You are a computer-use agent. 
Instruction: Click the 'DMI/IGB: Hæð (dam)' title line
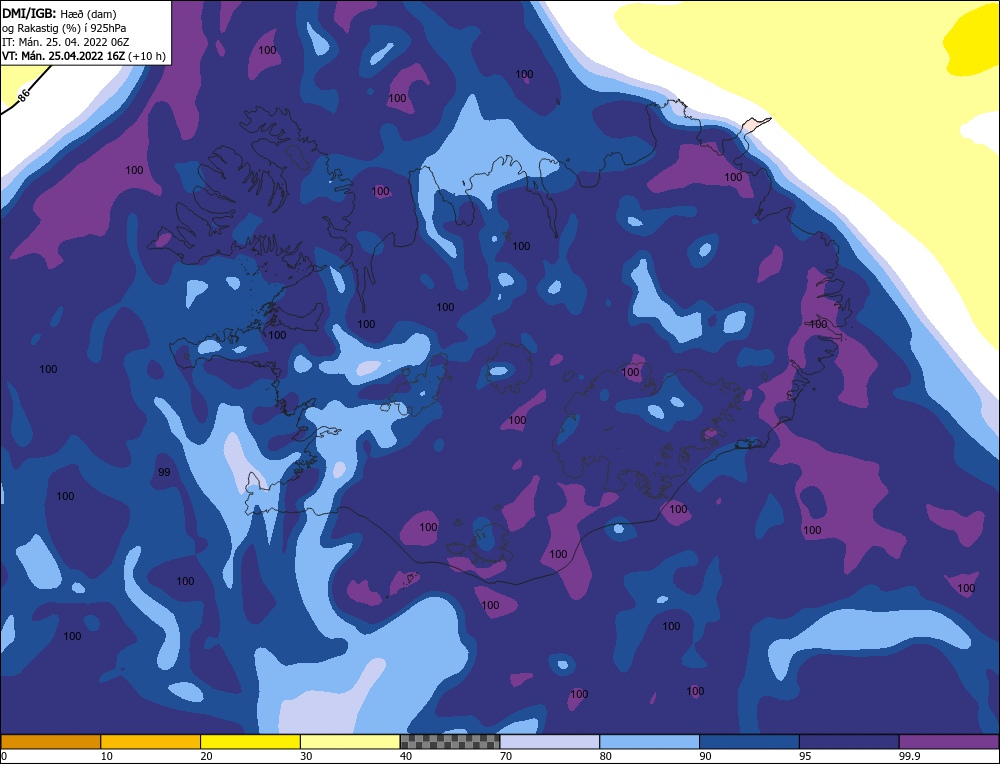[59, 13]
